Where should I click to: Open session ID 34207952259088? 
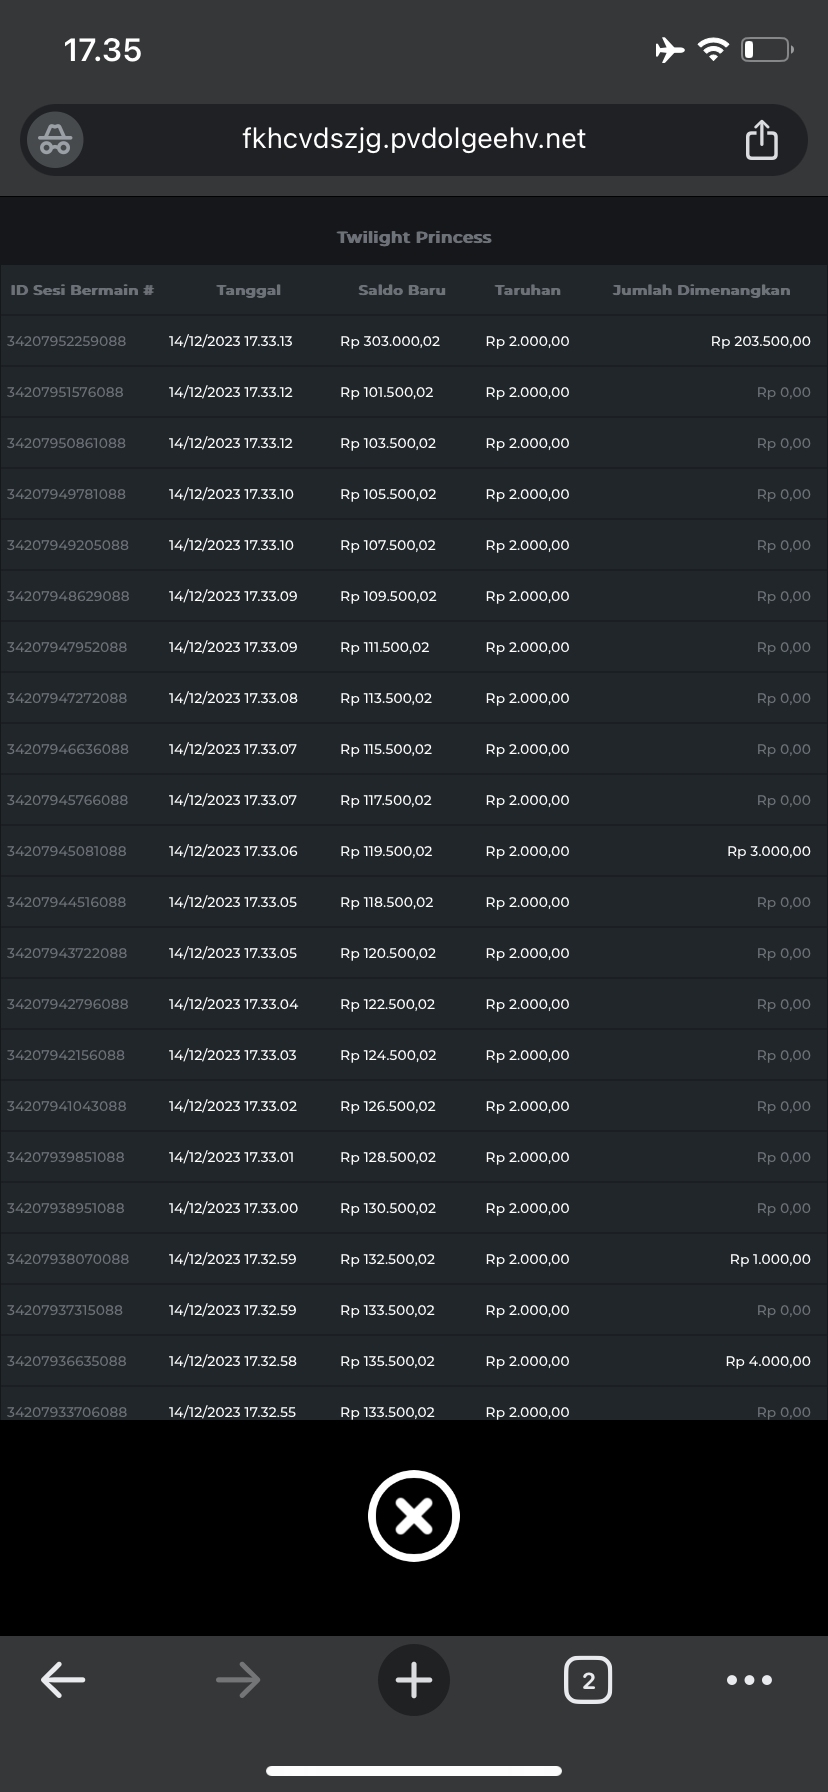(x=67, y=341)
